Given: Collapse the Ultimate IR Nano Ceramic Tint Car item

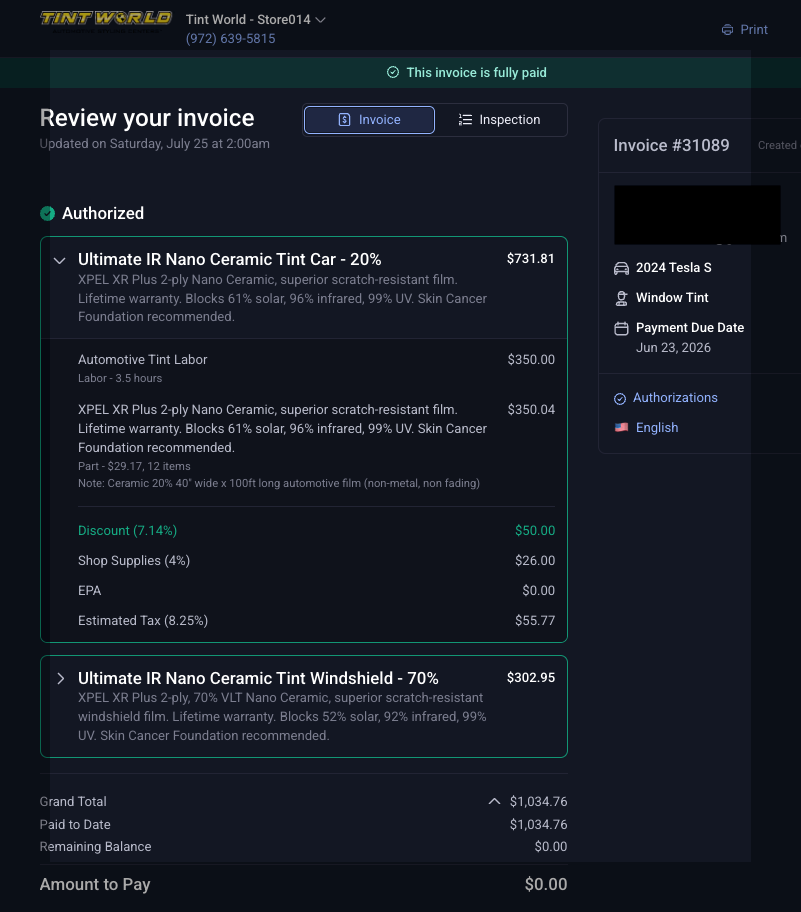Looking at the screenshot, I should [x=59, y=261].
